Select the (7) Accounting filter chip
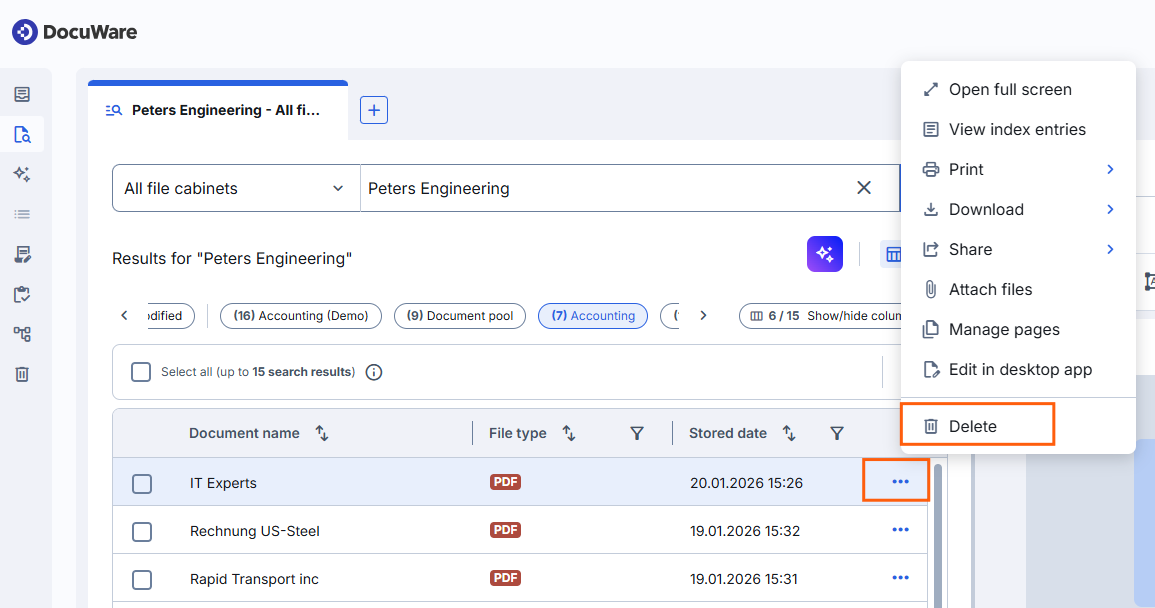 pyautogui.click(x=593, y=315)
